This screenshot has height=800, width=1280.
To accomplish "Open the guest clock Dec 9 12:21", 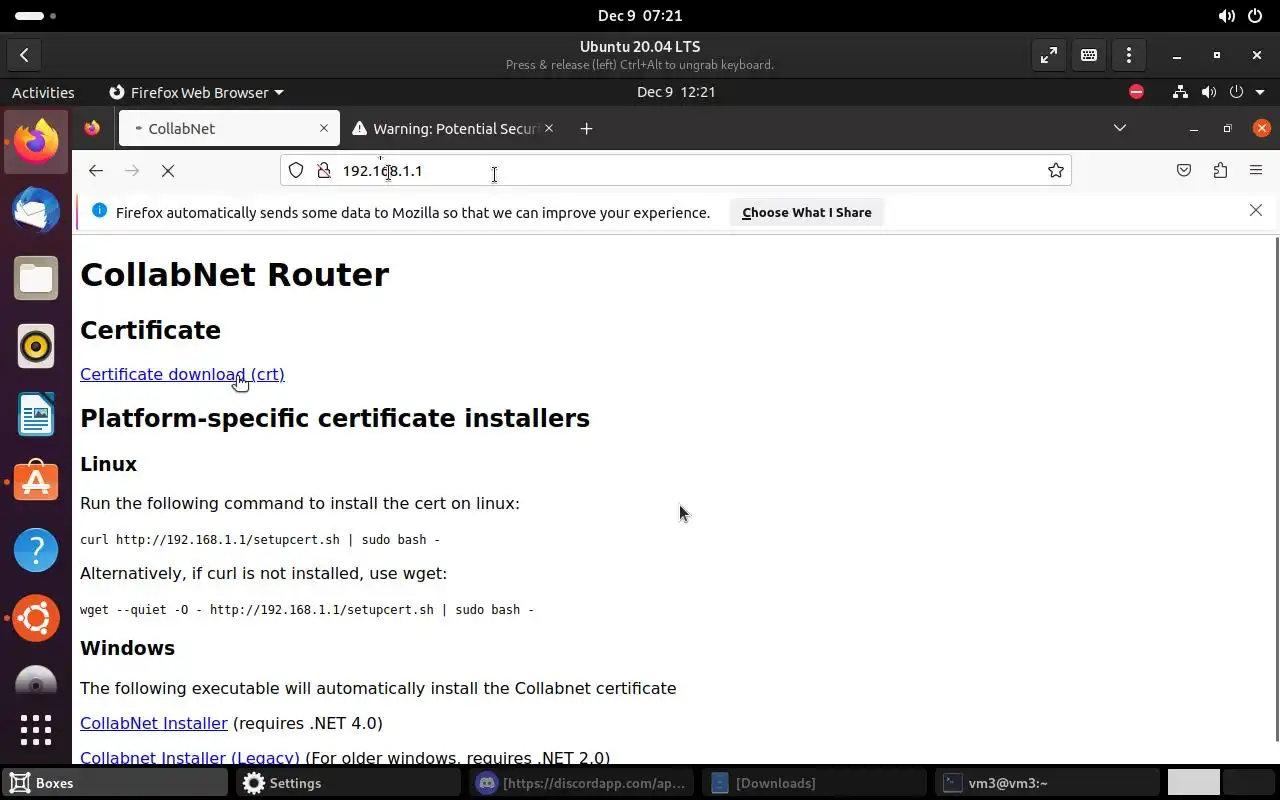I will pos(676,92).
